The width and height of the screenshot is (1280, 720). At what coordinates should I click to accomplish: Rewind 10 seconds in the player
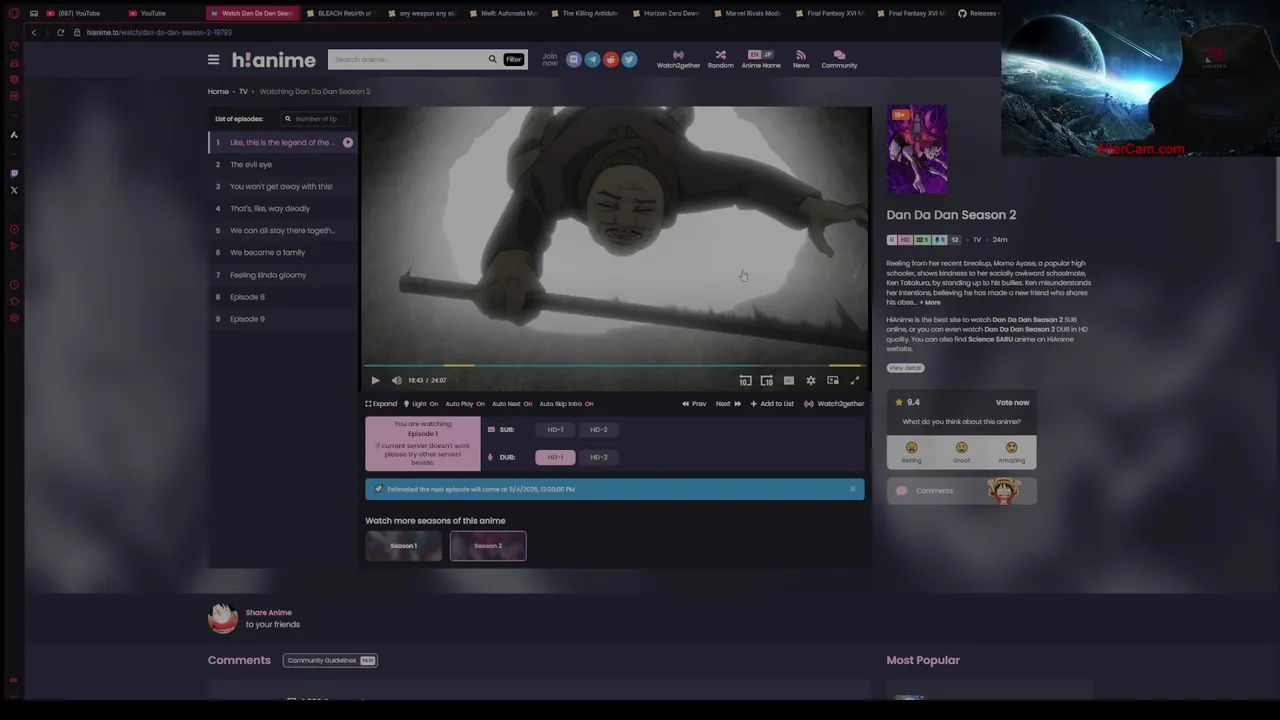(x=745, y=380)
